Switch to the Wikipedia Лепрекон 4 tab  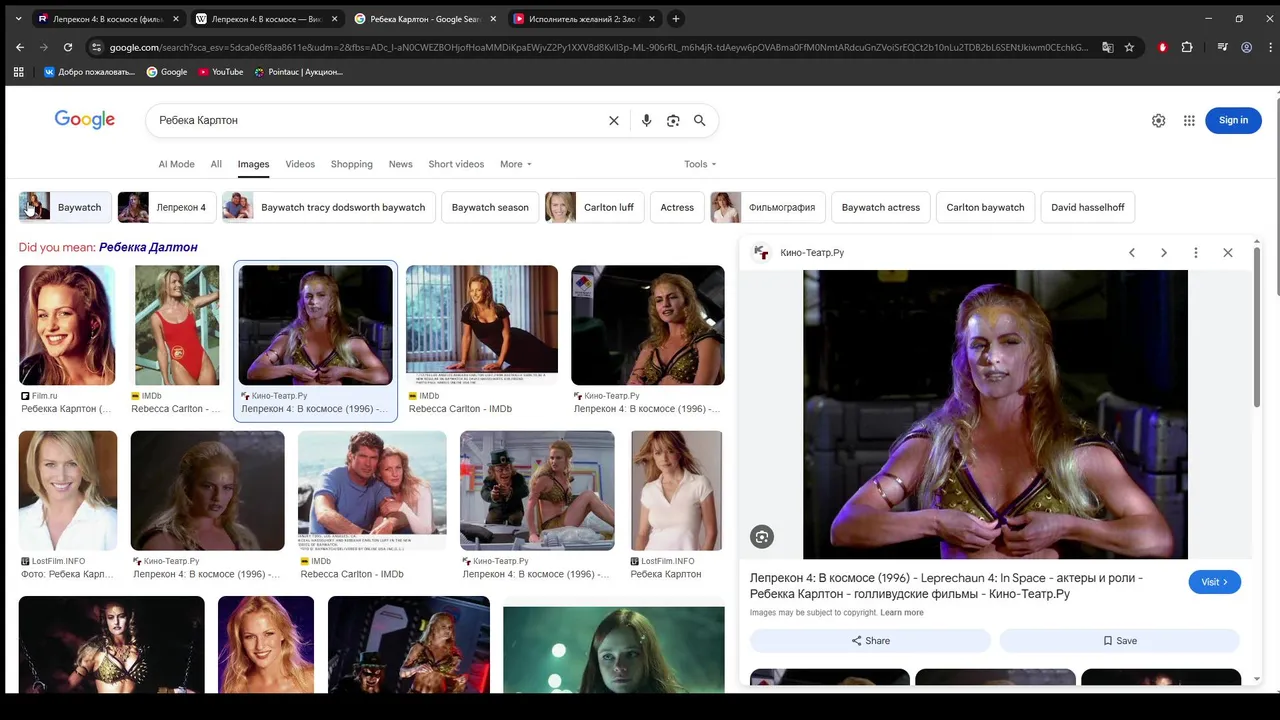coord(266,18)
